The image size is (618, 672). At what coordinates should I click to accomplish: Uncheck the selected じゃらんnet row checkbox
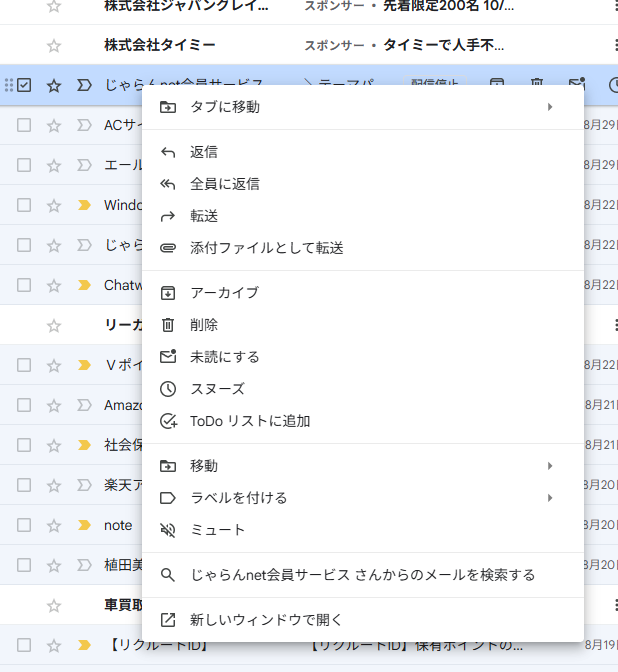coord(24,85)
